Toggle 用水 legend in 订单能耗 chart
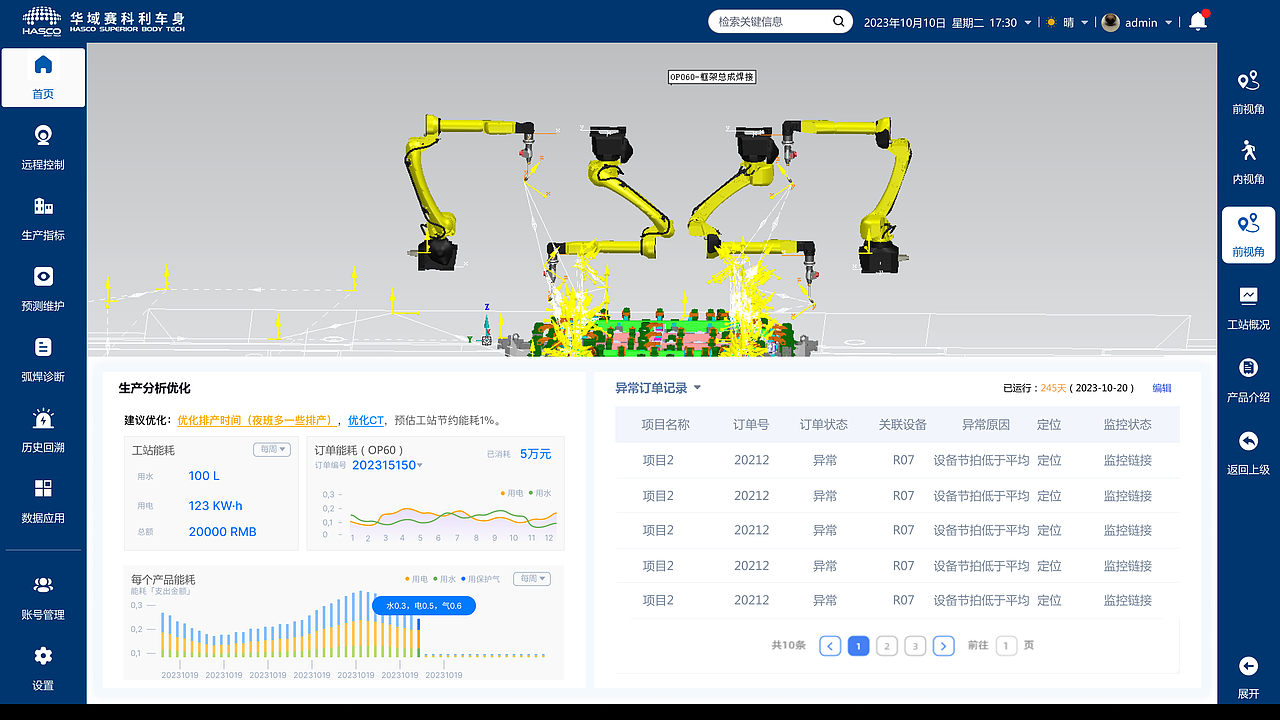 [540, 493]
